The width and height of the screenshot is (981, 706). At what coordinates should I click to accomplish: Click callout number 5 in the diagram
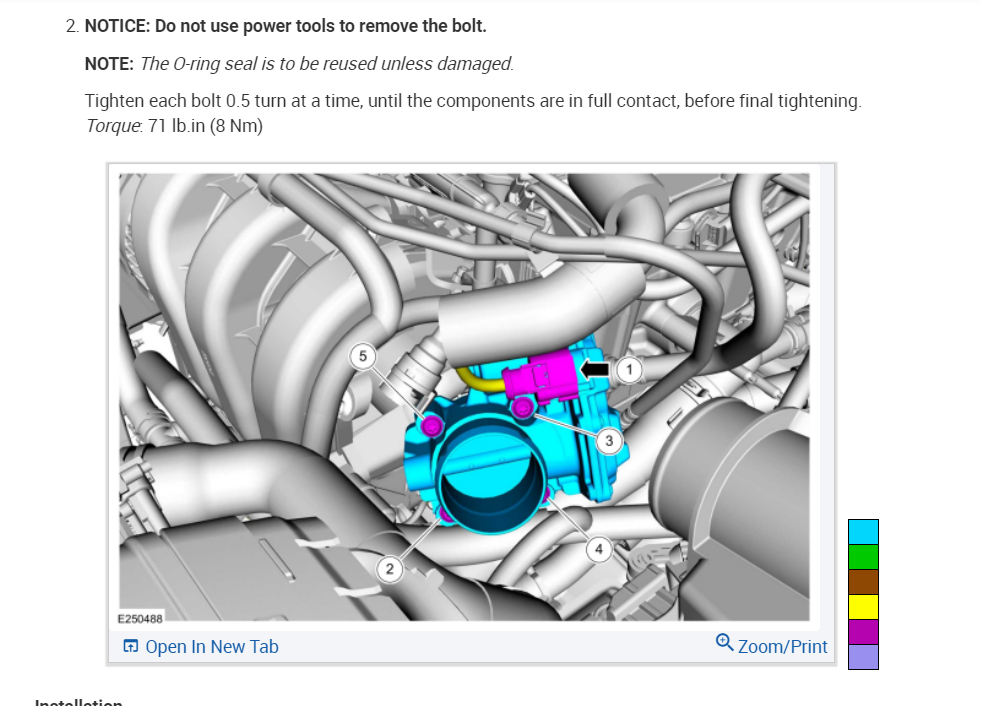[363, 356]
